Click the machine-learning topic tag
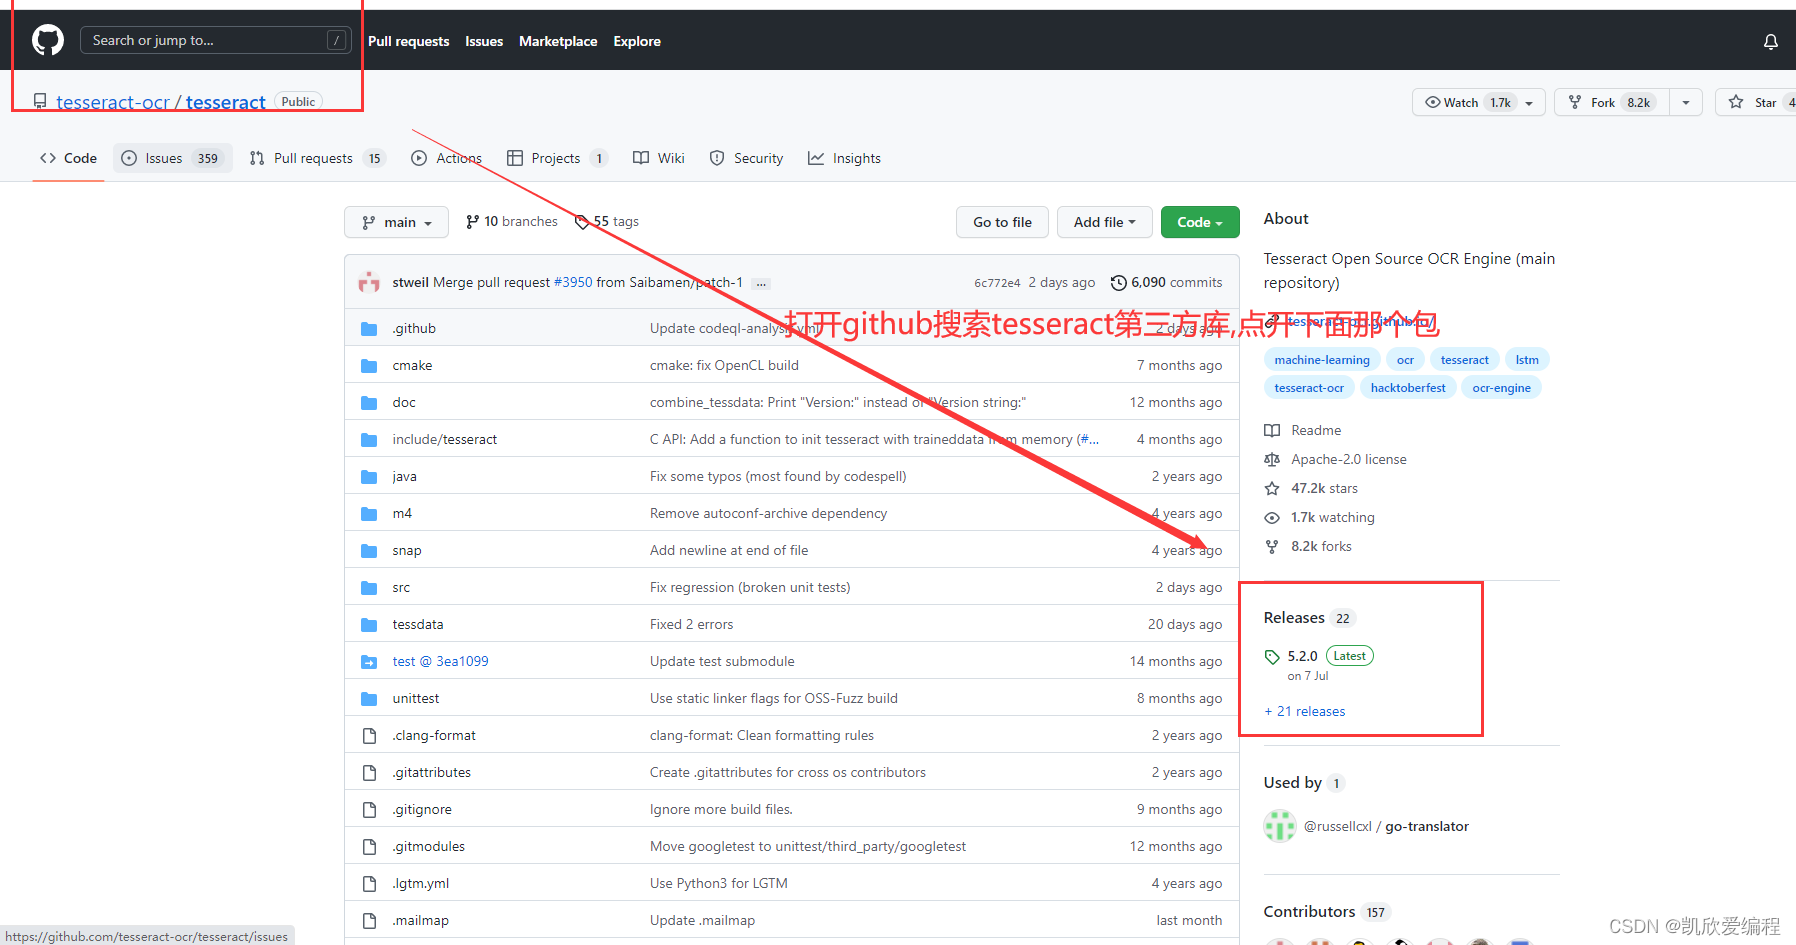Image resolution: width=1796 pixels, height=945 pixels. 1322,360
